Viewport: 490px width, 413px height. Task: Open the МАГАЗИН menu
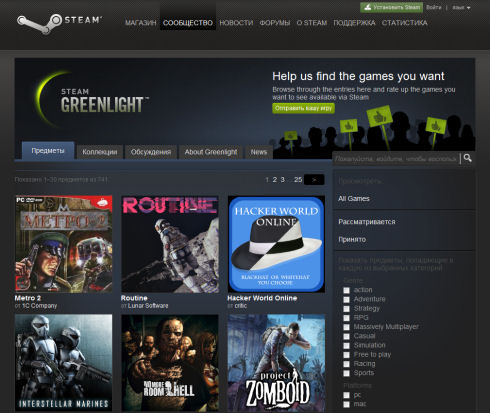coord(141,23)
